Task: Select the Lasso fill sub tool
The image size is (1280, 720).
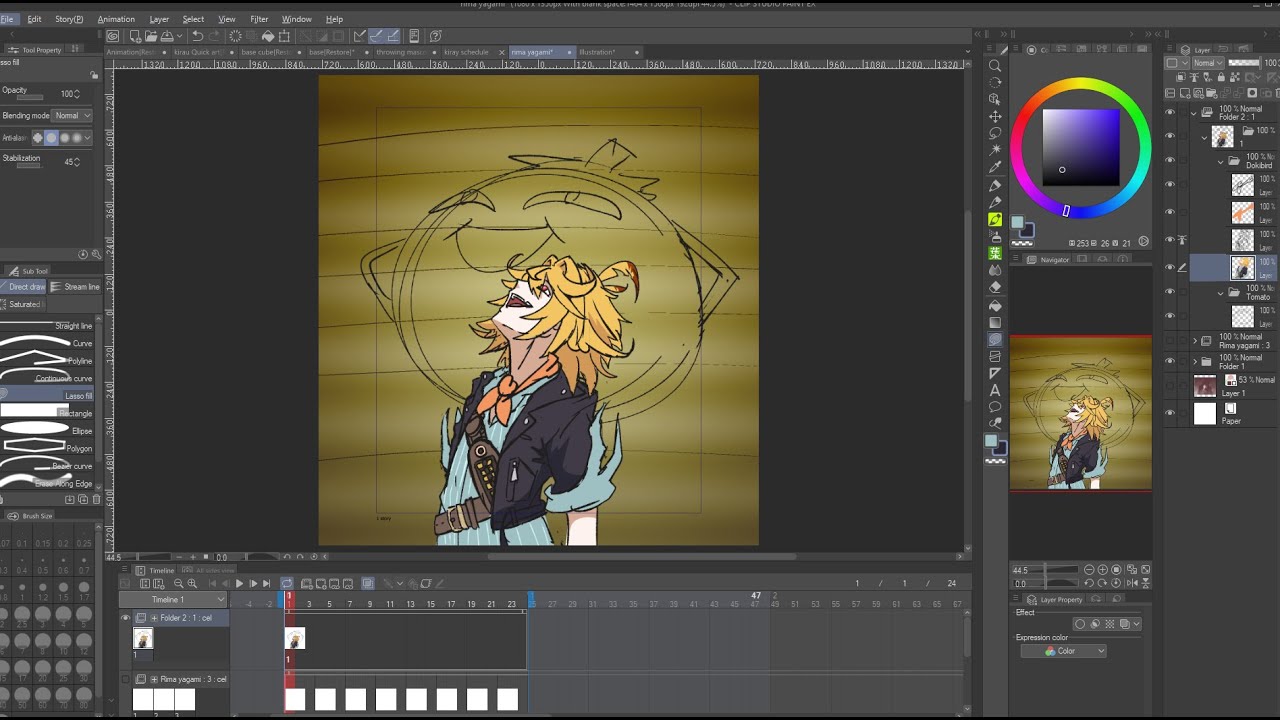Action: (47, 396)
